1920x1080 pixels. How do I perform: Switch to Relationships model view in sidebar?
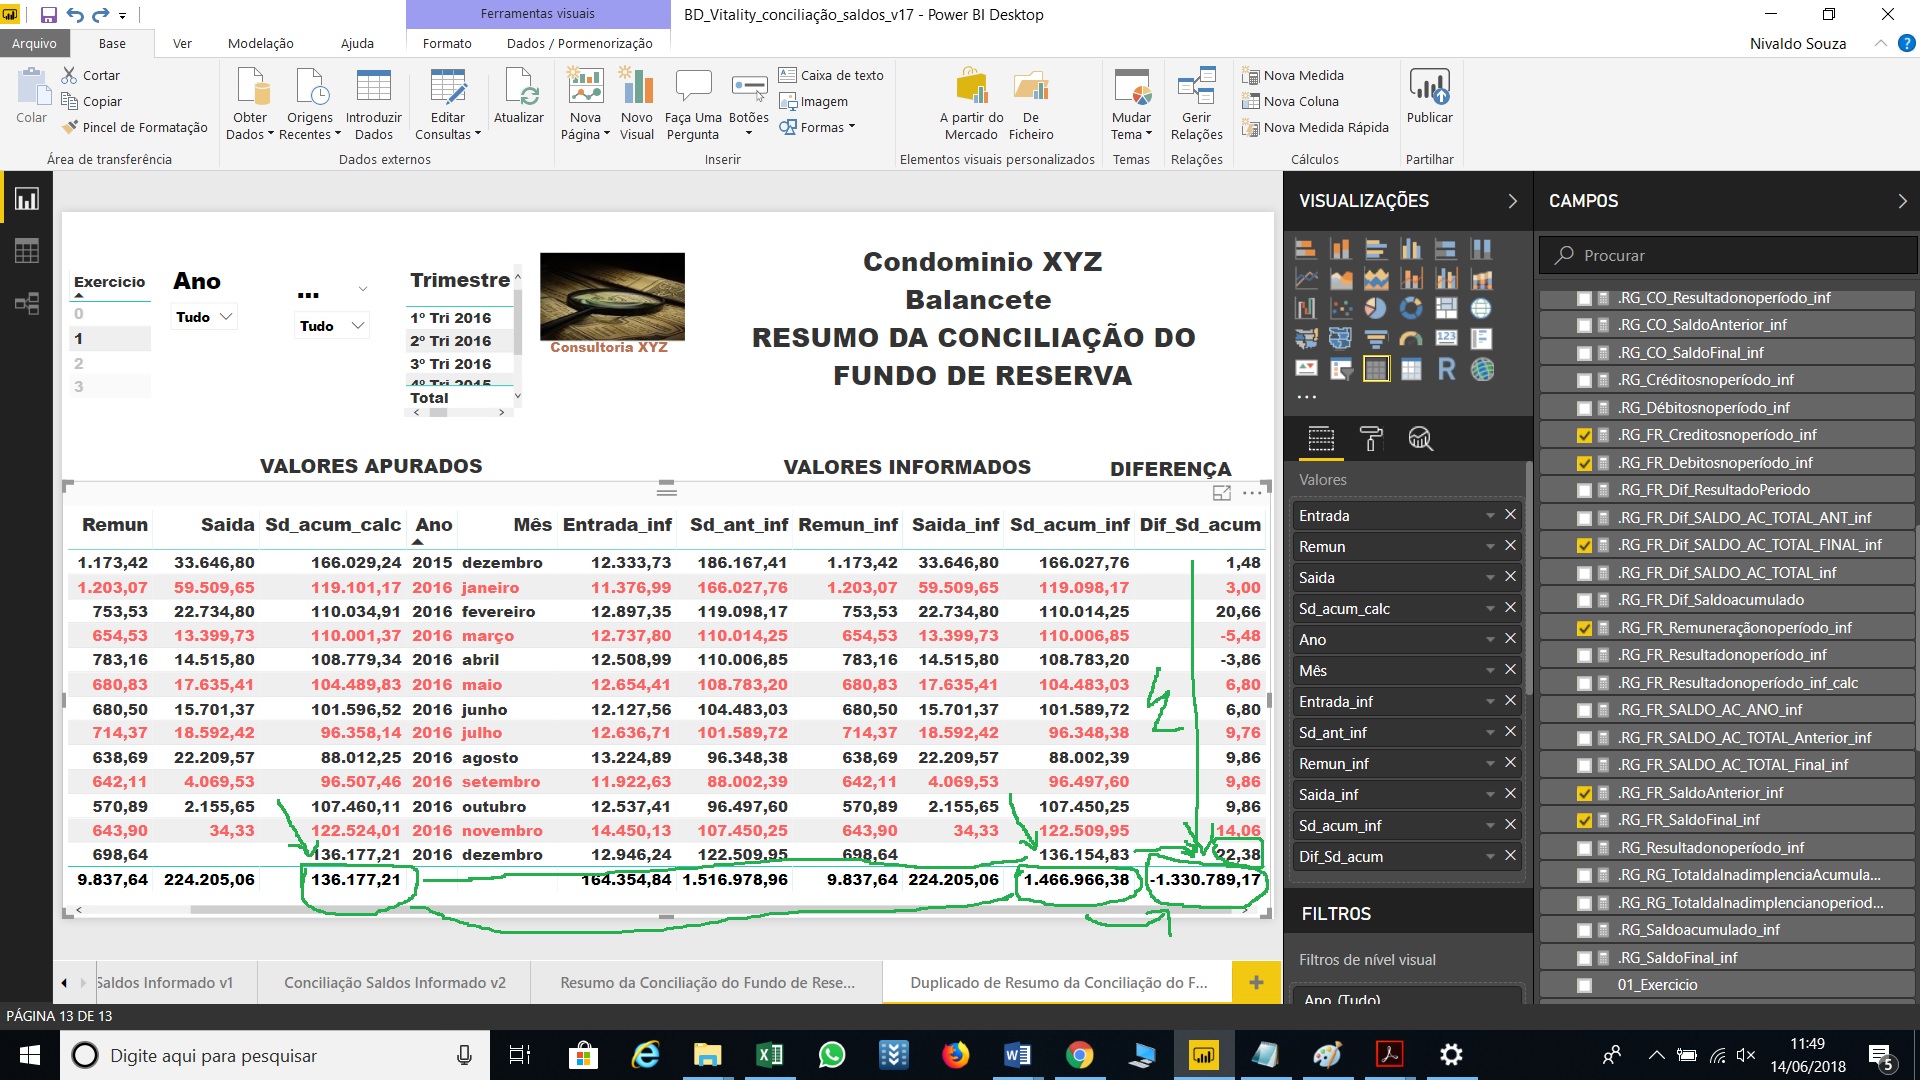click(x=27, y=304)
